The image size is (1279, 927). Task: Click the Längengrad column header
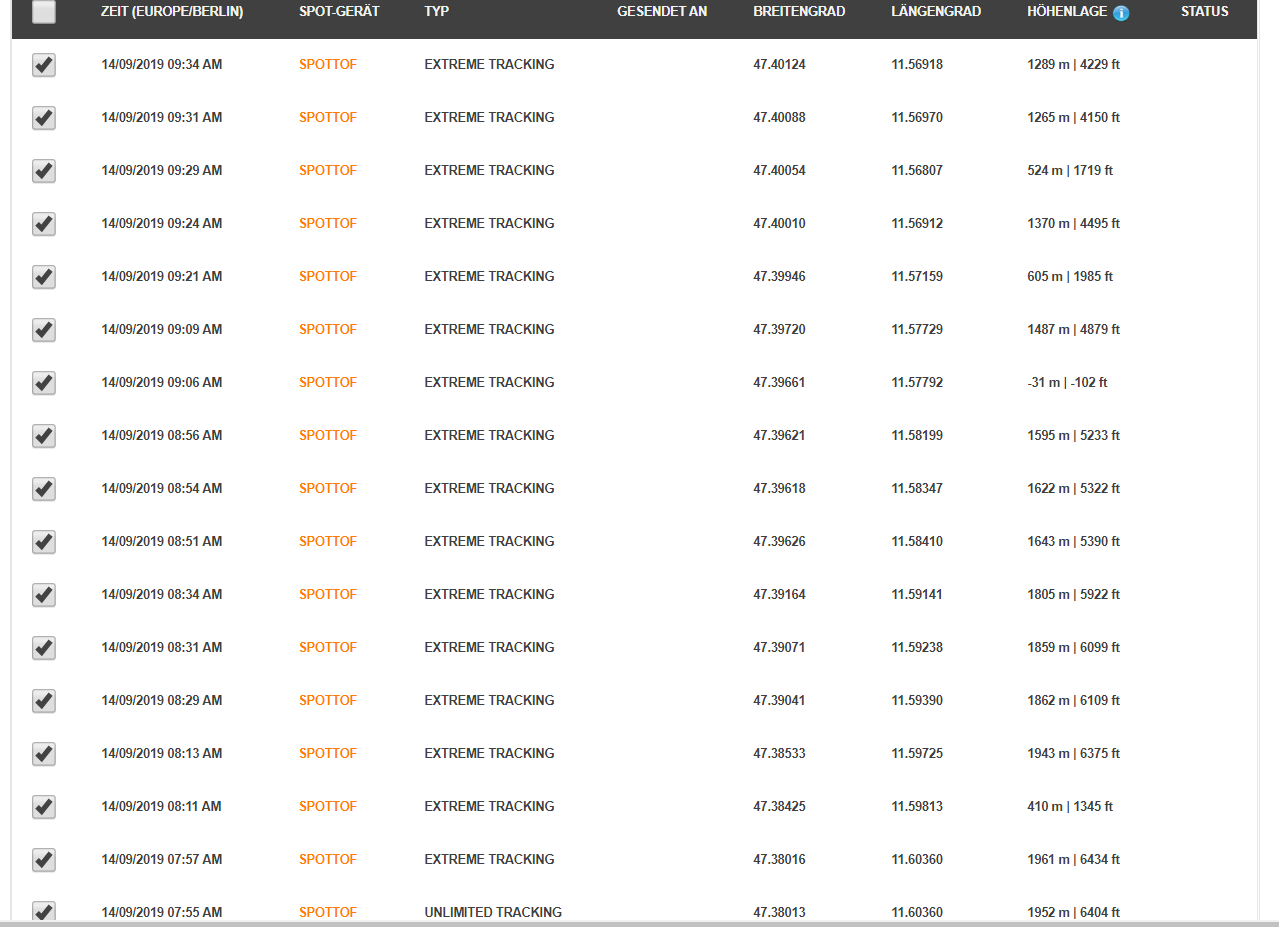tap(936, 12)
